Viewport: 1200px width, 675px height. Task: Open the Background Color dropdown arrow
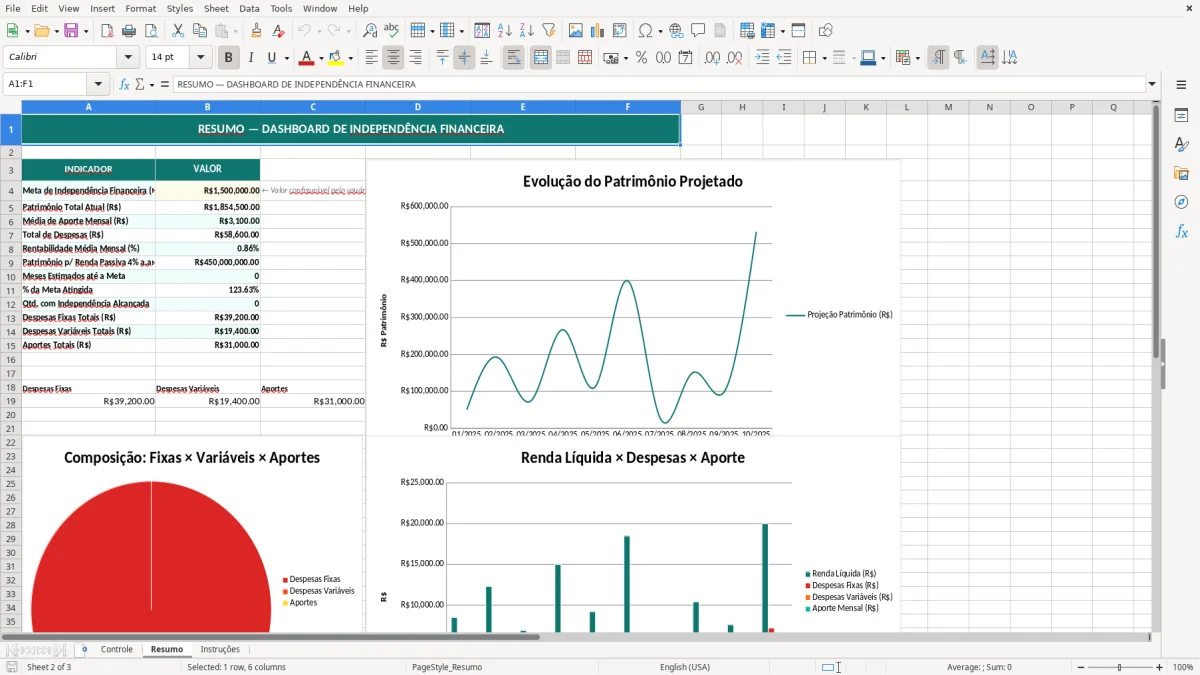click(x=349, y=58)
